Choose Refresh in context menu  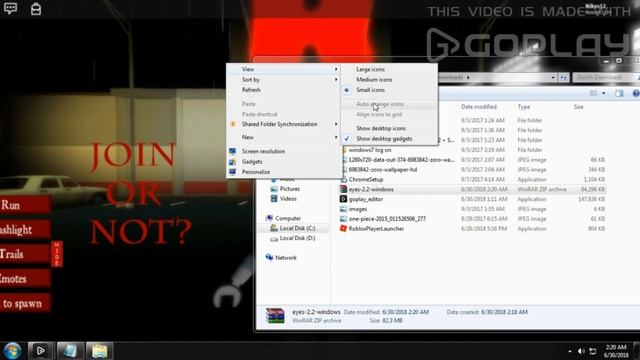click(x=284, y=90)
